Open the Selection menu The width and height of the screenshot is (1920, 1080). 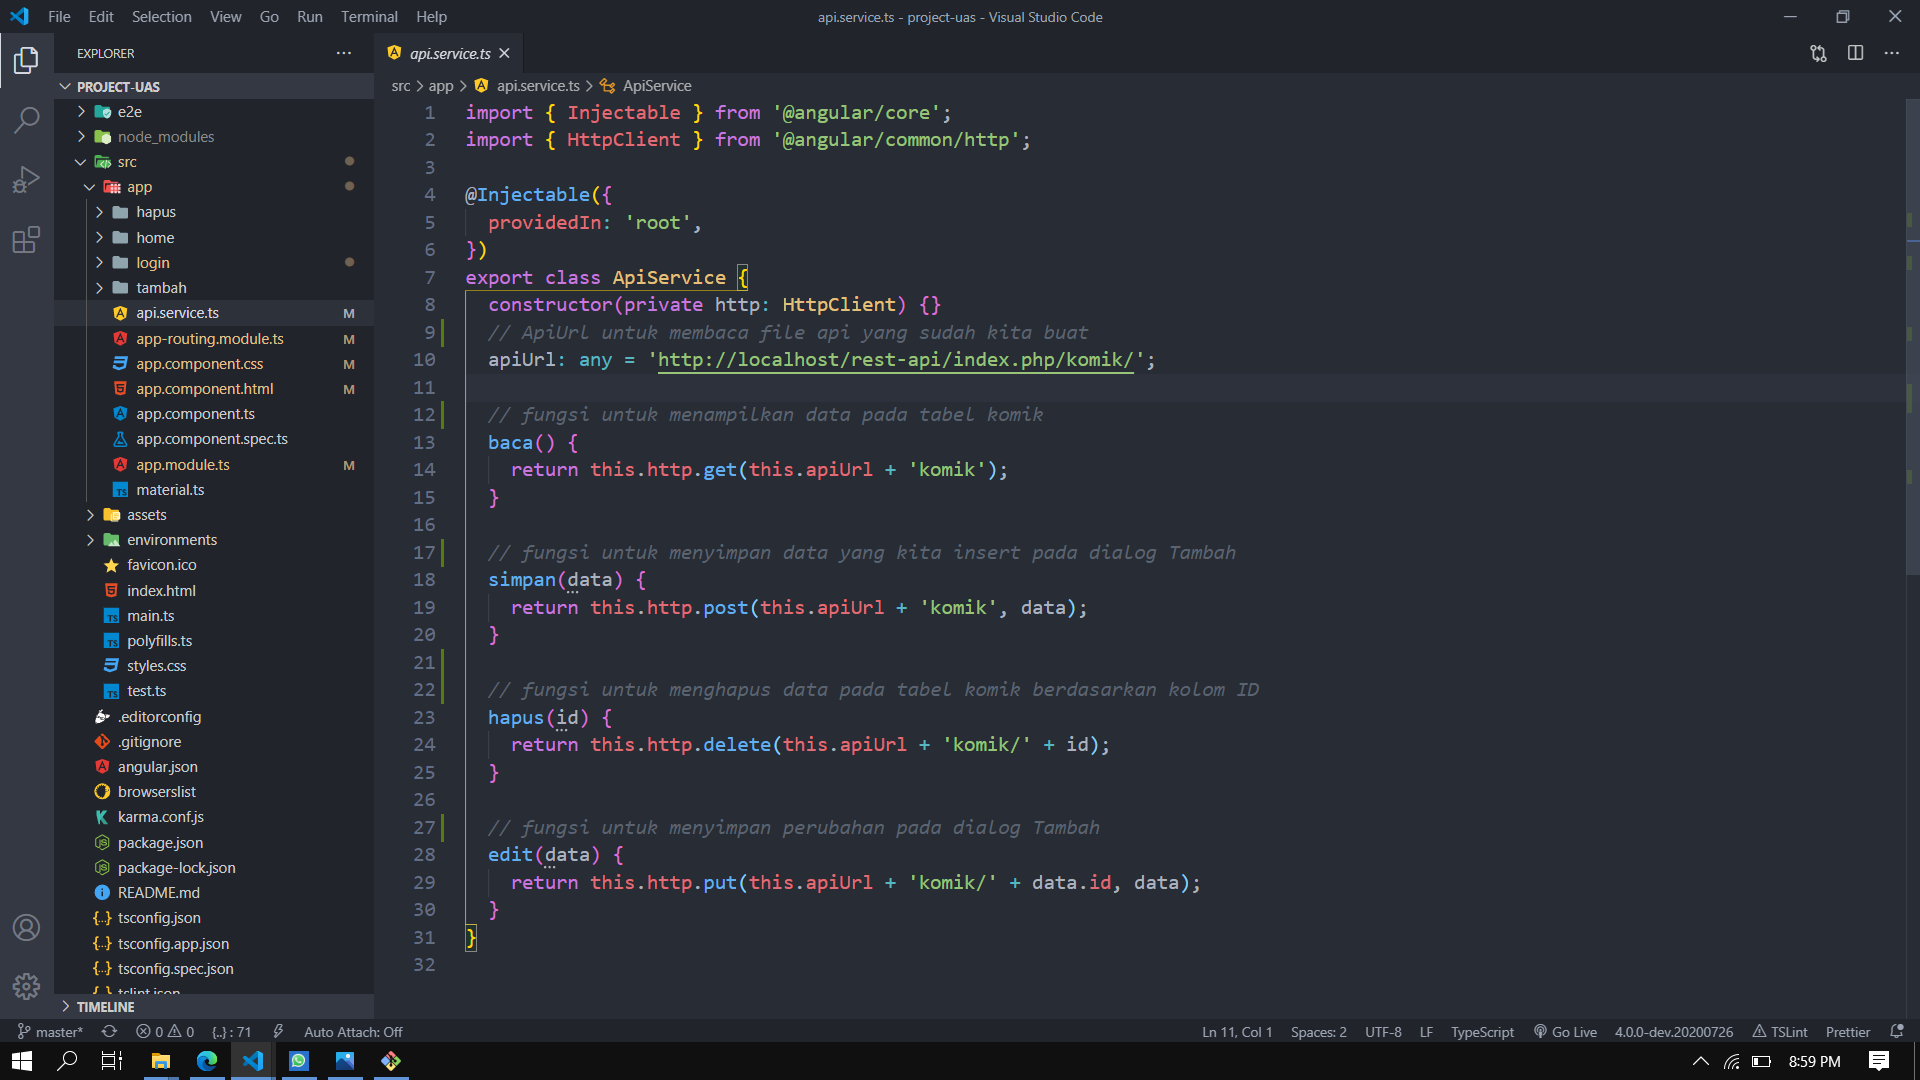[x=161, y=16]
